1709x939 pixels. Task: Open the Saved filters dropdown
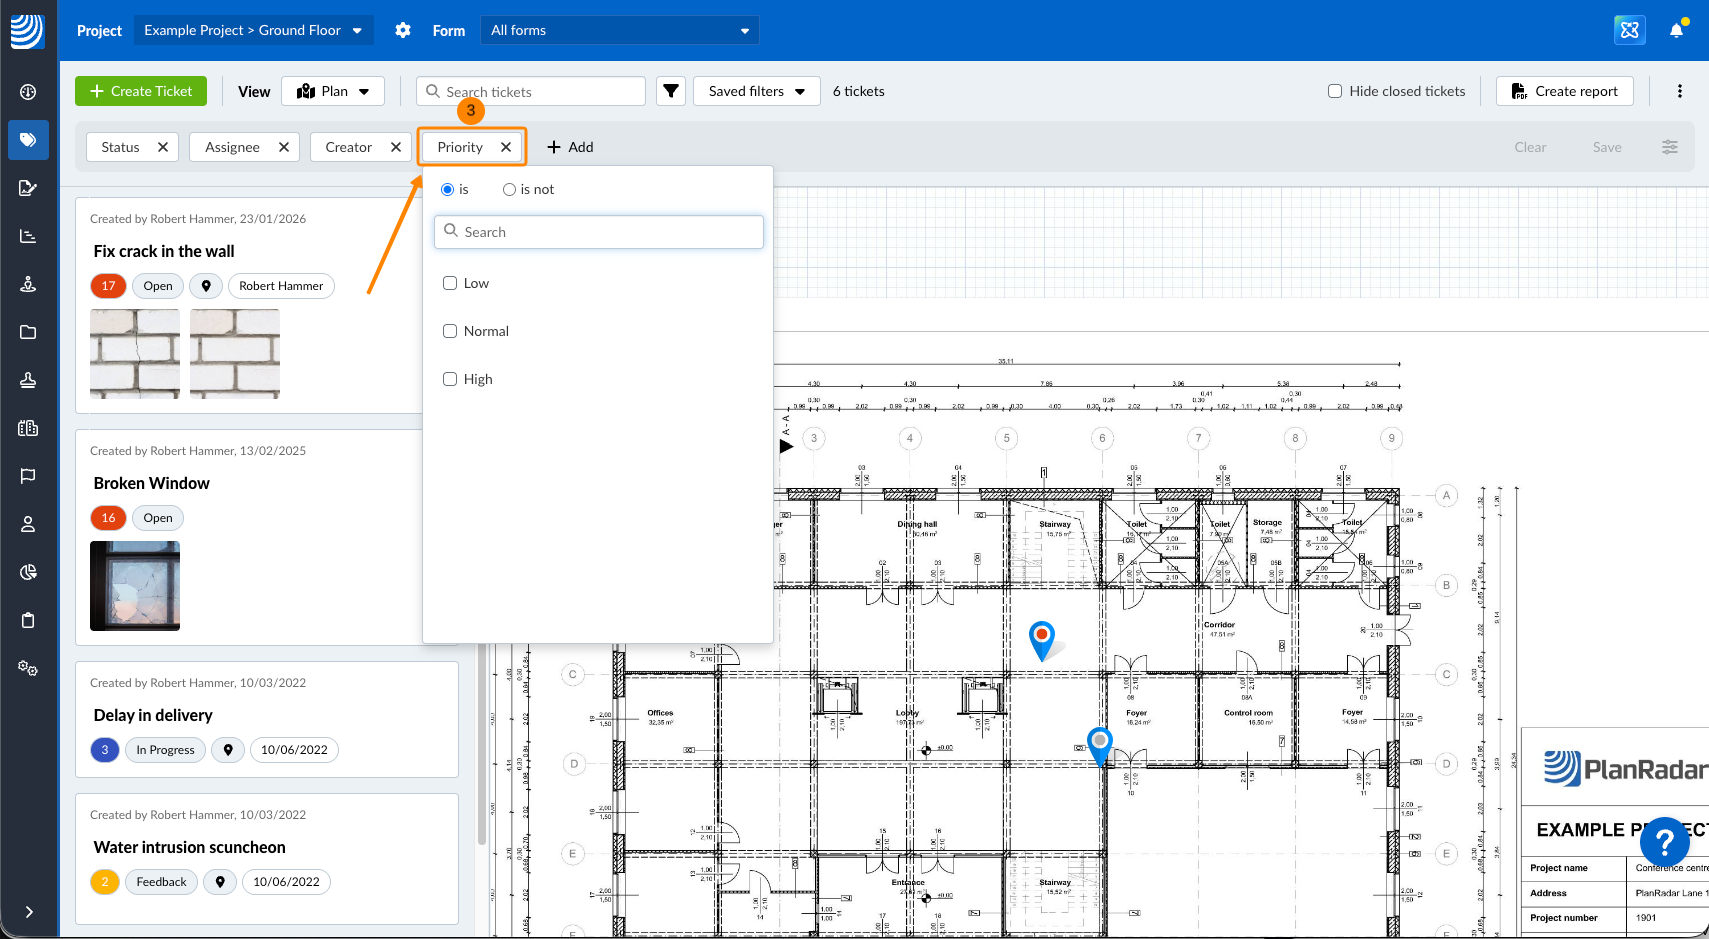click(756, 91)
